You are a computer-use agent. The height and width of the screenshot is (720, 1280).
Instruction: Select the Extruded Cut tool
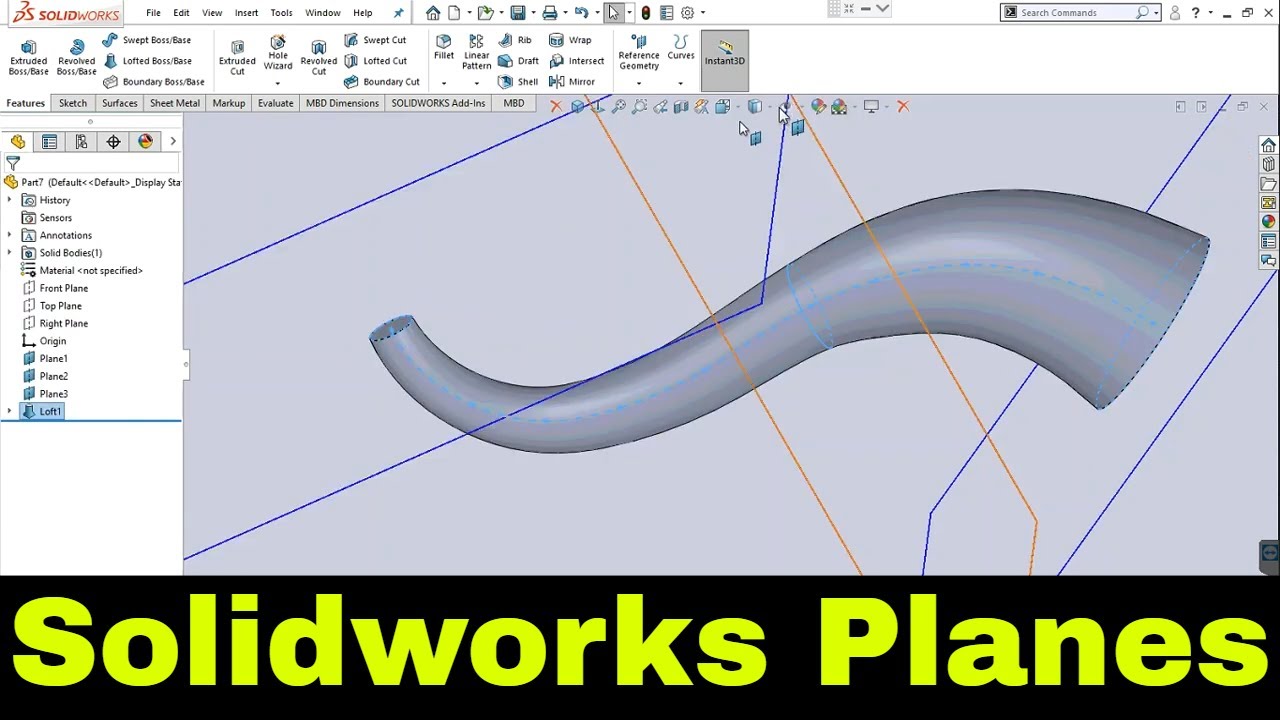[237, 59]
